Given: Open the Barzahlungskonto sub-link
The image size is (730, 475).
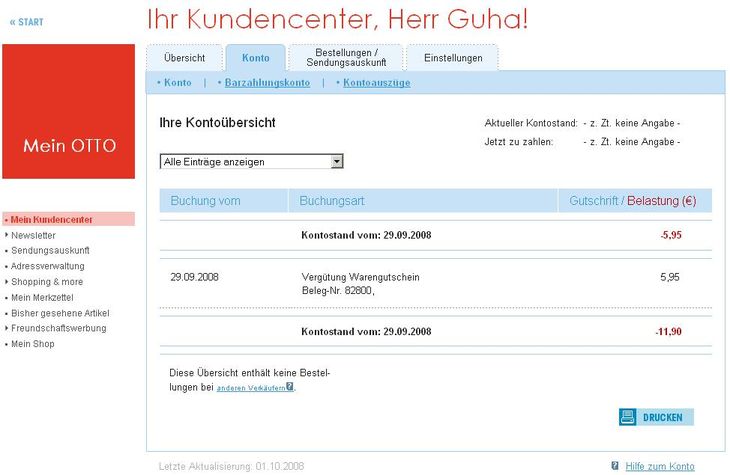Looking at the screenshot, I should (x=267, y=83).
